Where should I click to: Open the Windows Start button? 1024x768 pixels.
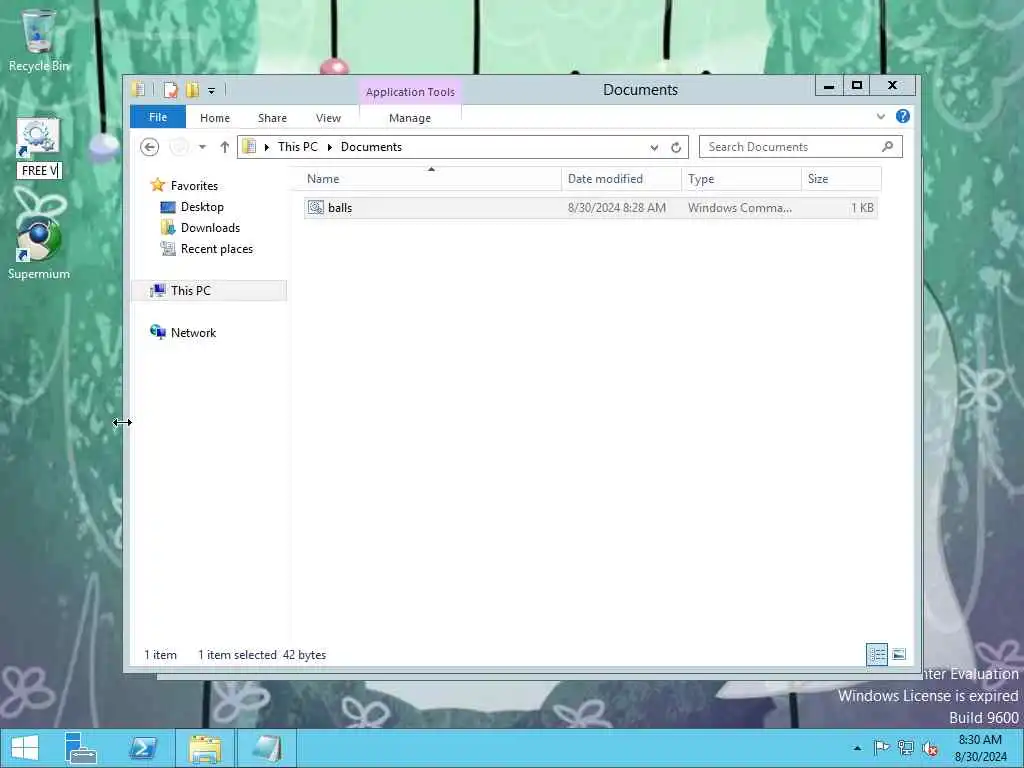[x=25, y=748]
